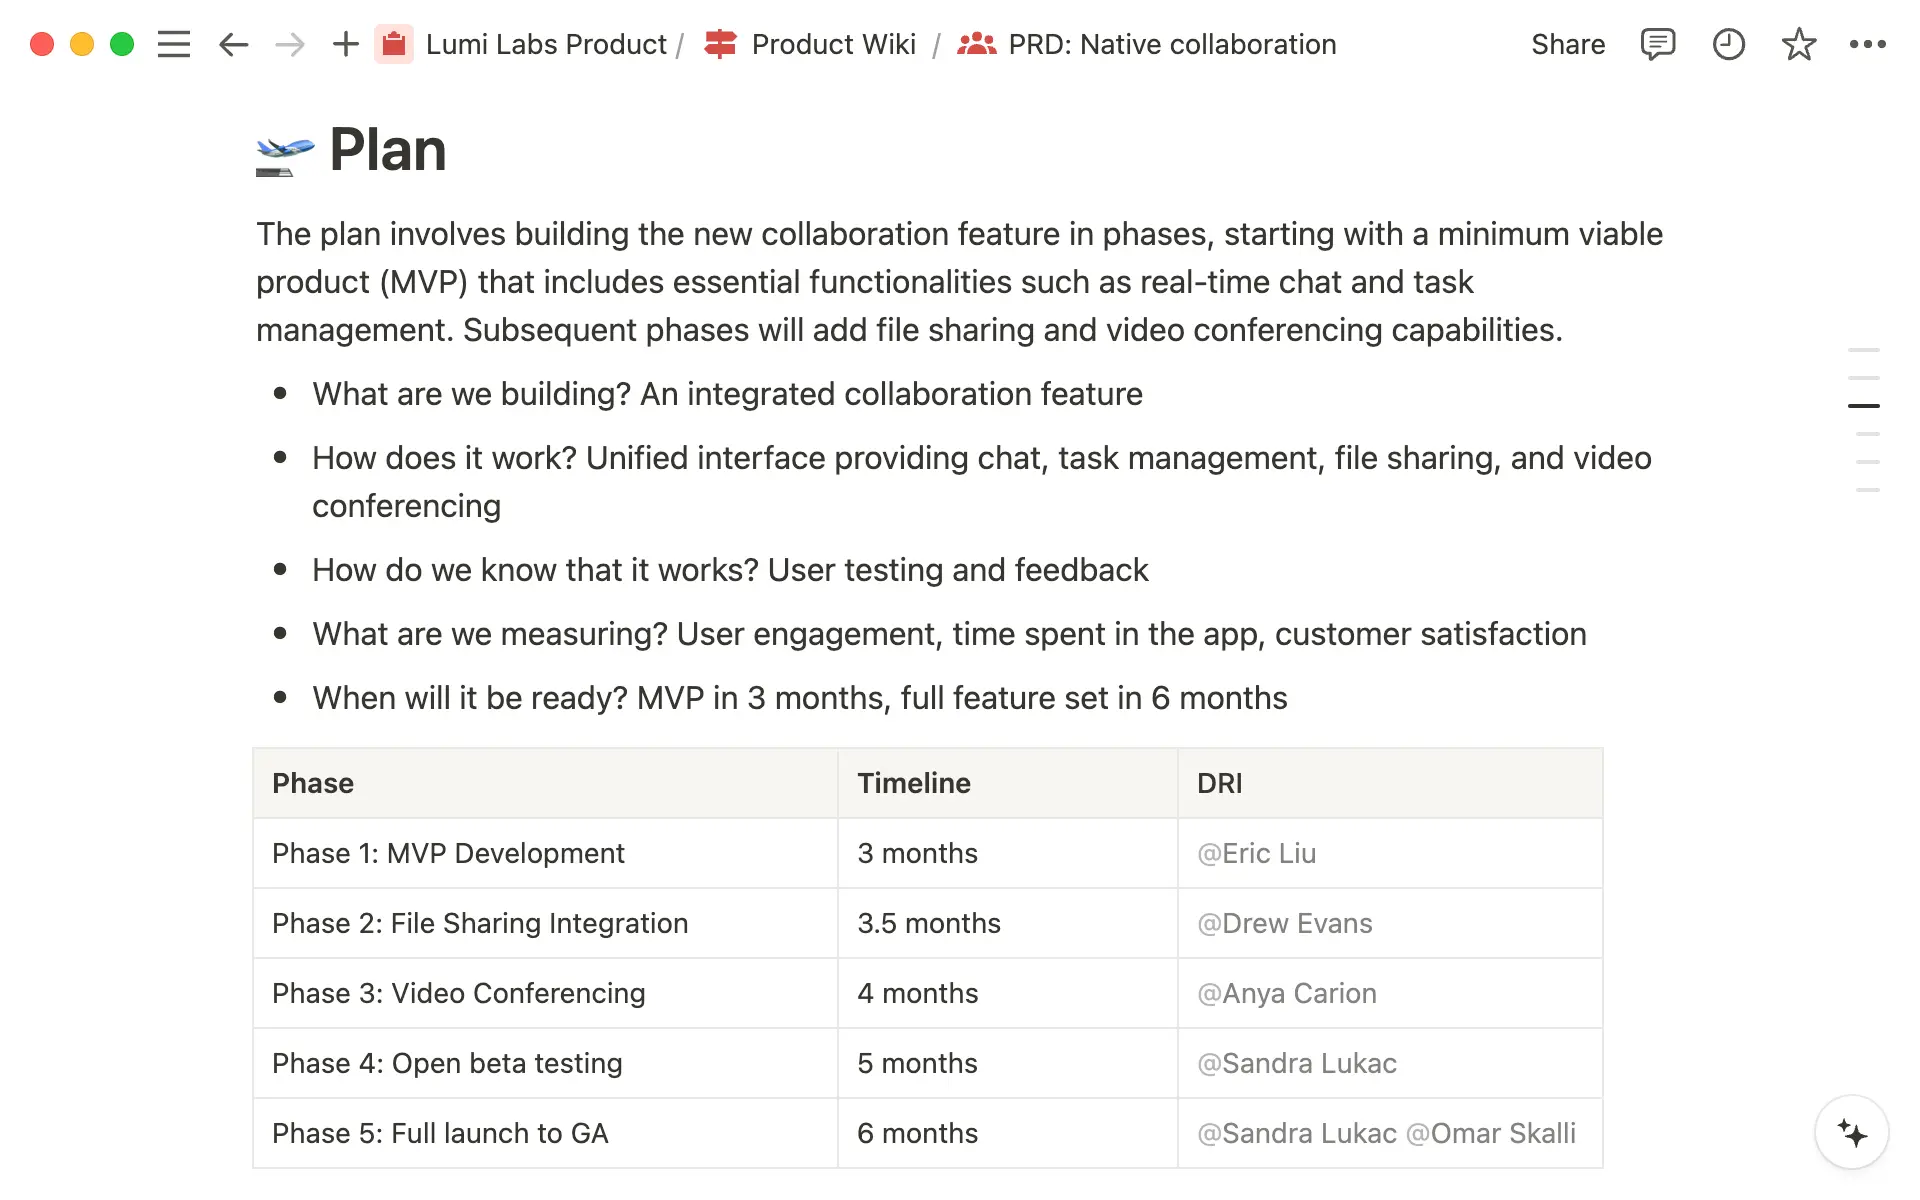
Task: Toggle the sidebar with the hamburger icon
Action: (173, 44)
